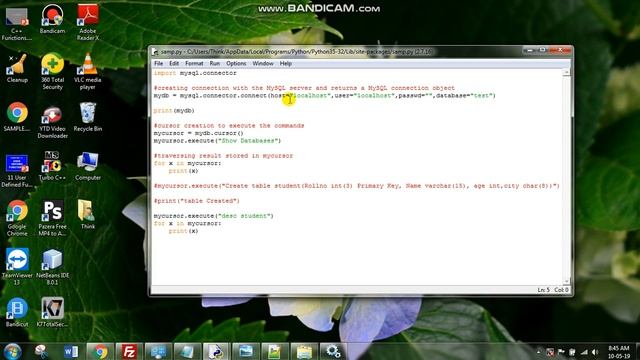This screenshot has width=640, height=360.
Task: Launch the Bandicam desktop icon
Action: (x=52, y=19)
